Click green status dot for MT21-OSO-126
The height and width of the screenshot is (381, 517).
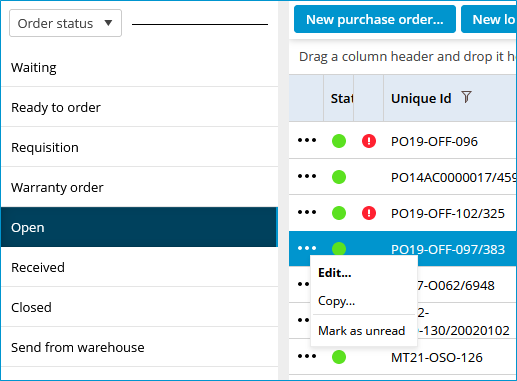pyautogui.click(x=339, y=357)
